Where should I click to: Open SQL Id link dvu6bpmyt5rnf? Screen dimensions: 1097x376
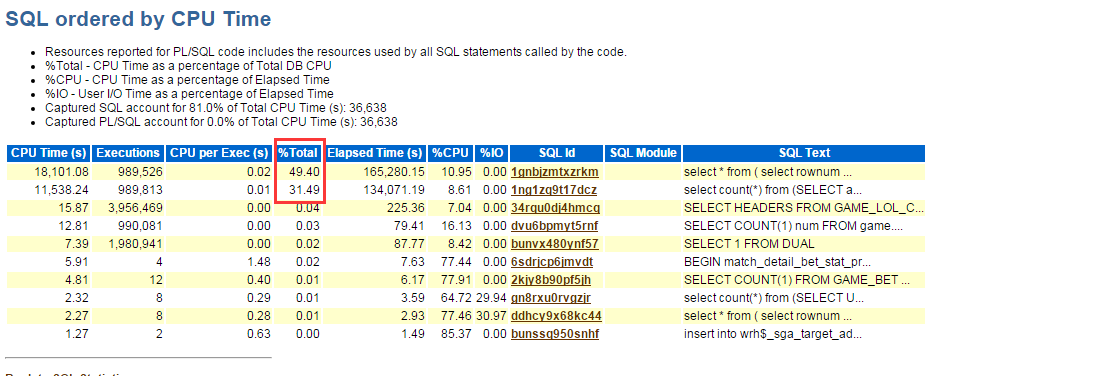[x=555, y=225]
